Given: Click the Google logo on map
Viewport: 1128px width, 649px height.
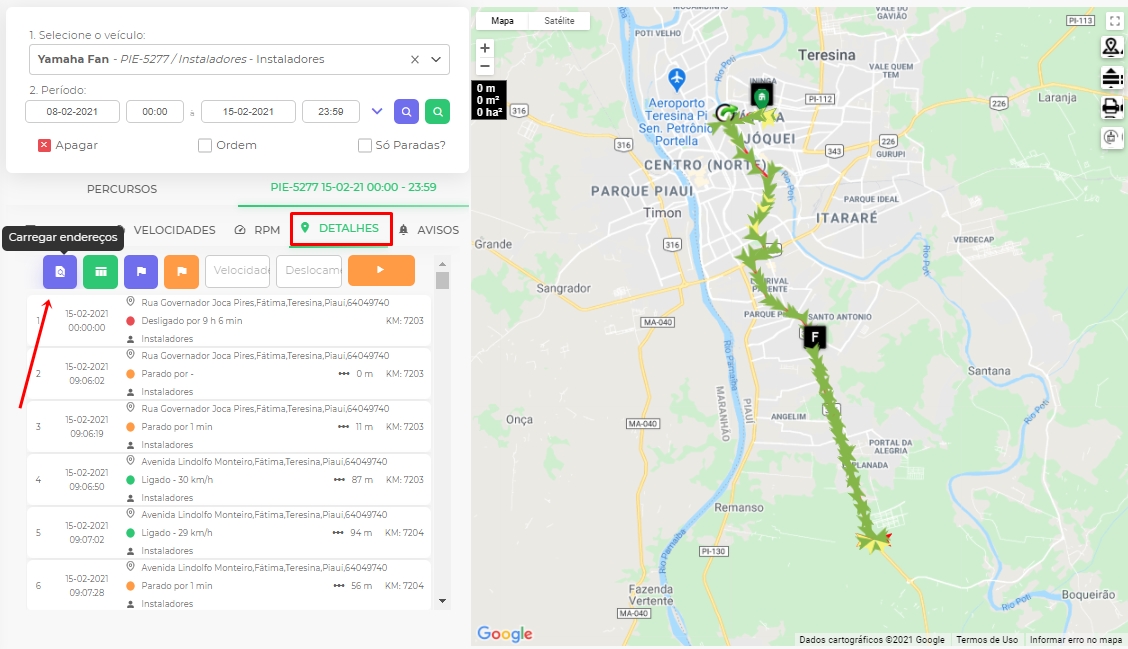Looking at the screenshot, I should 505,633.
